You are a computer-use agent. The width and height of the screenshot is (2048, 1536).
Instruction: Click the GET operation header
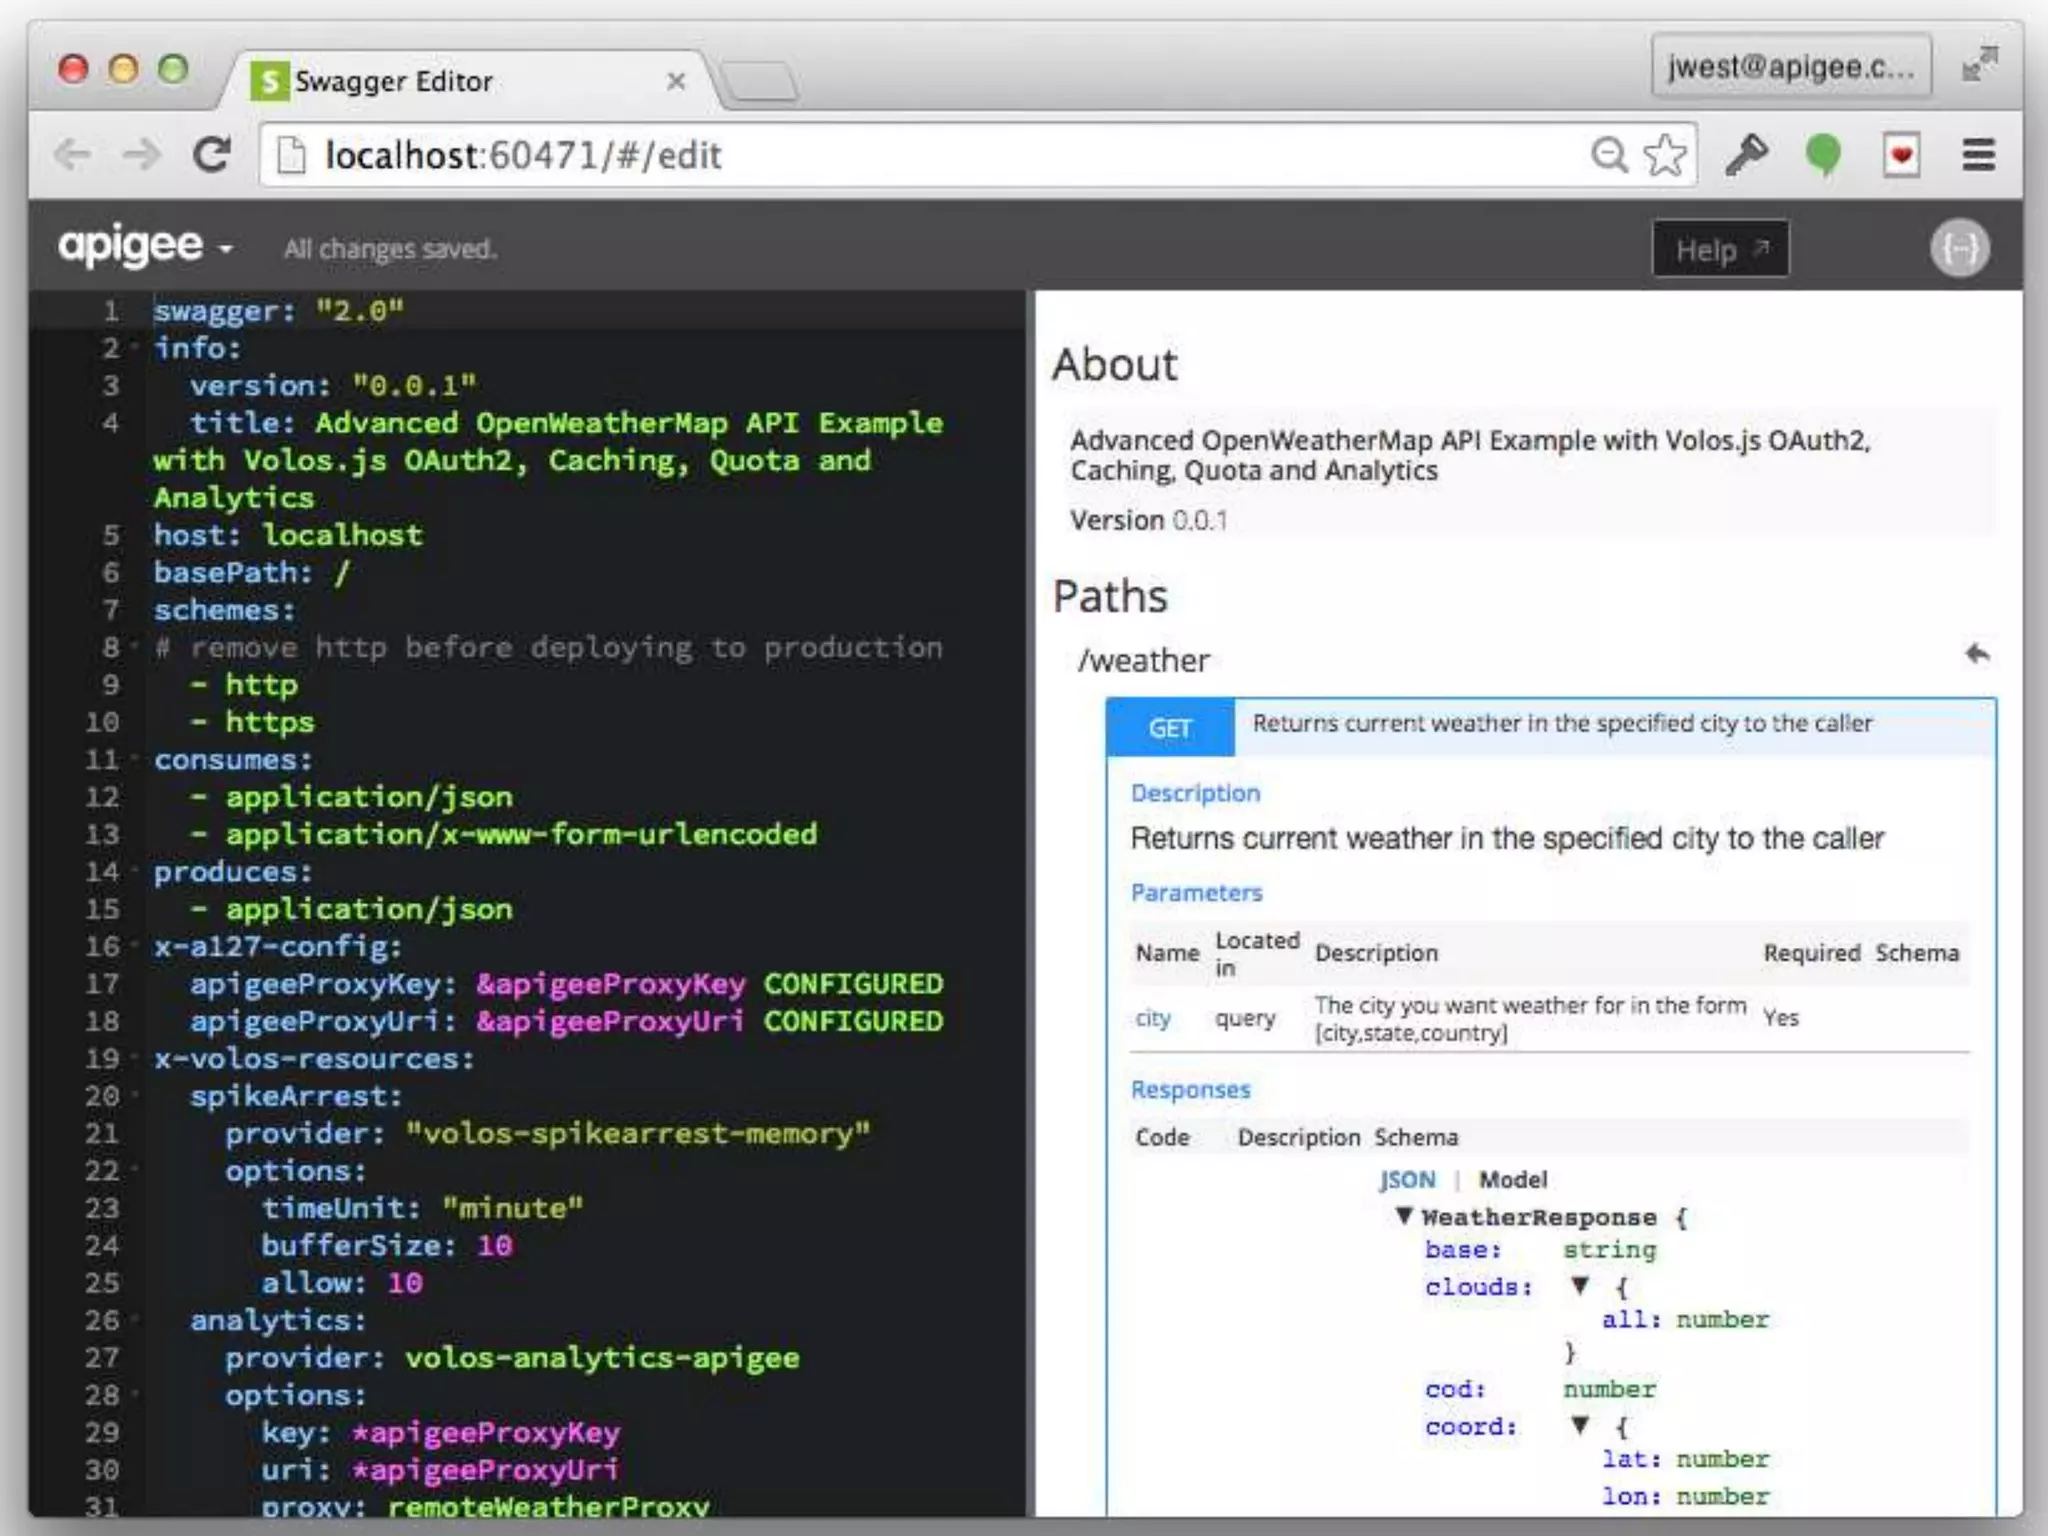1170,727
